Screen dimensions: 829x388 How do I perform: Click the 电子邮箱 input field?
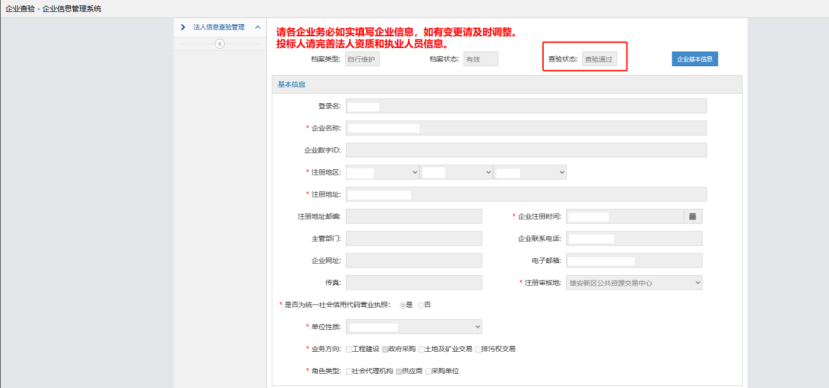point(634,261)
